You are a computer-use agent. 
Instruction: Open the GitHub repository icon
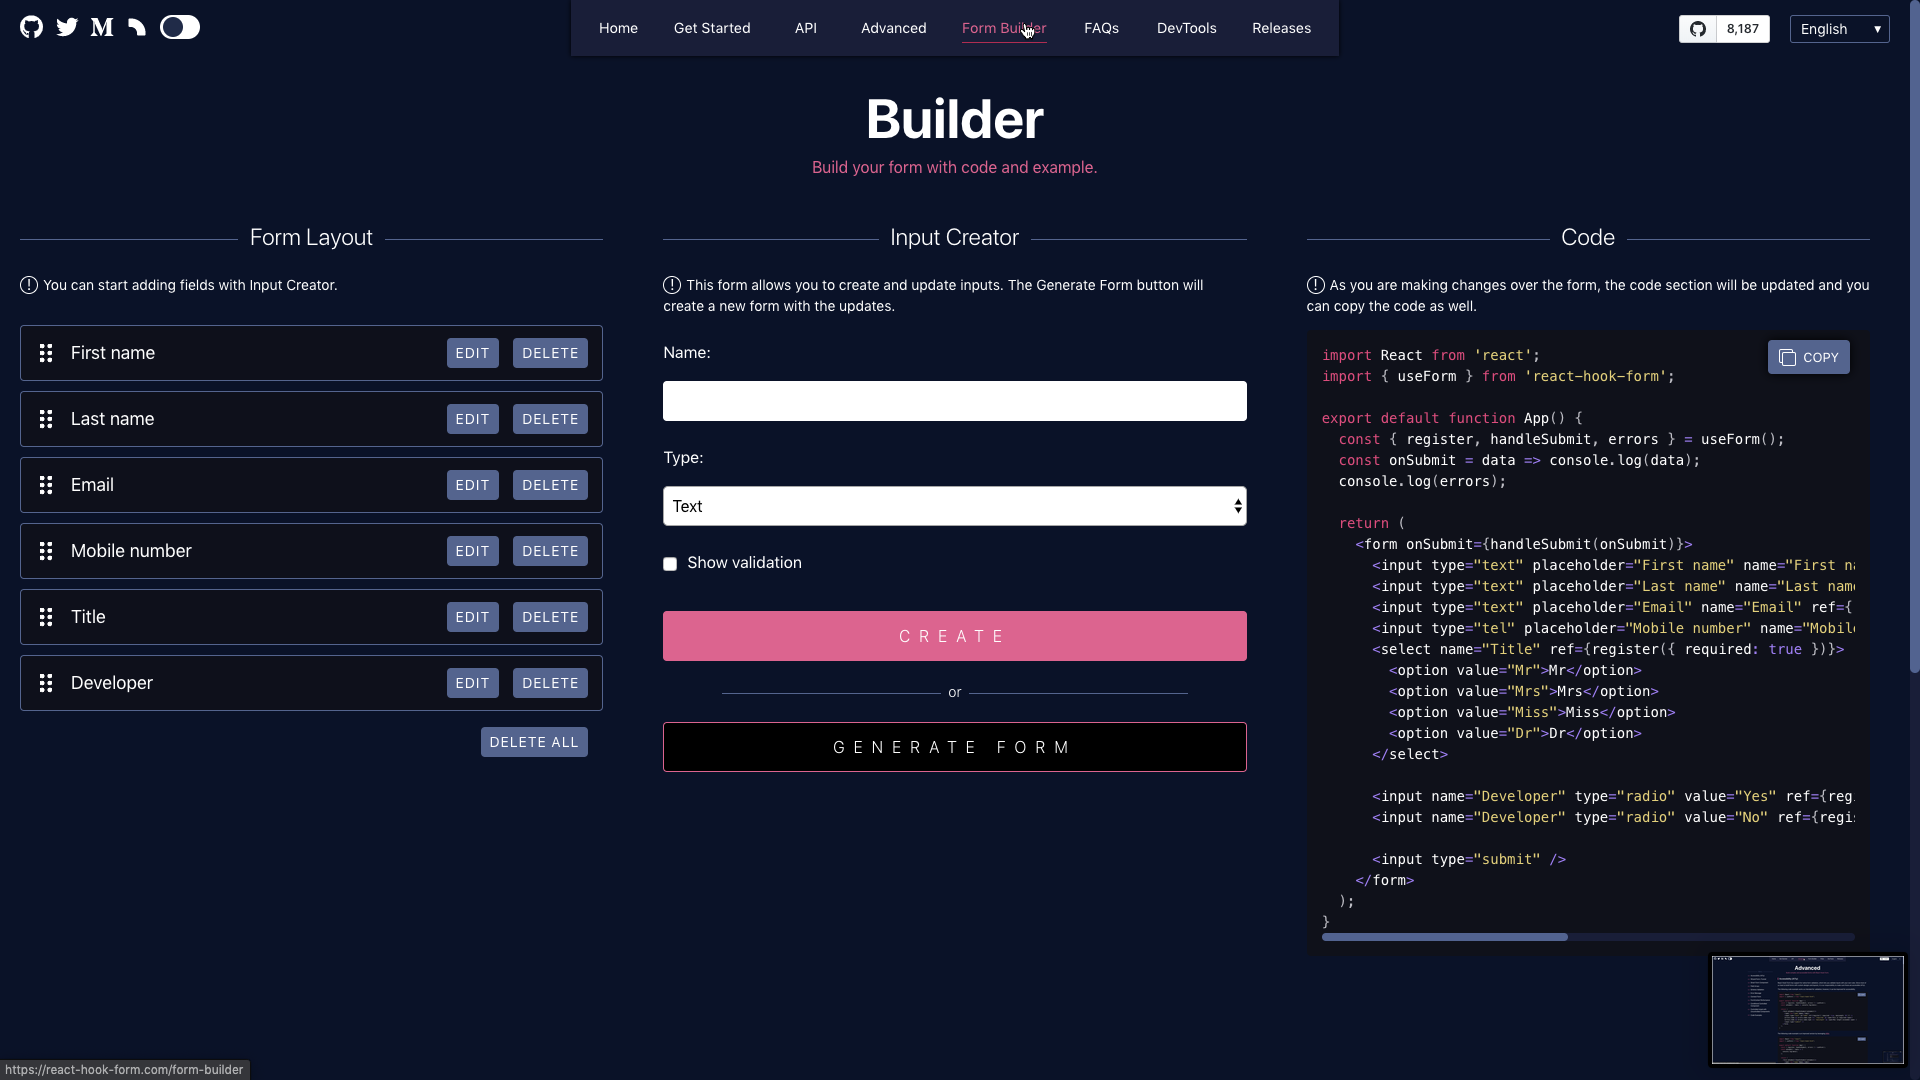[x=30, y=27]
